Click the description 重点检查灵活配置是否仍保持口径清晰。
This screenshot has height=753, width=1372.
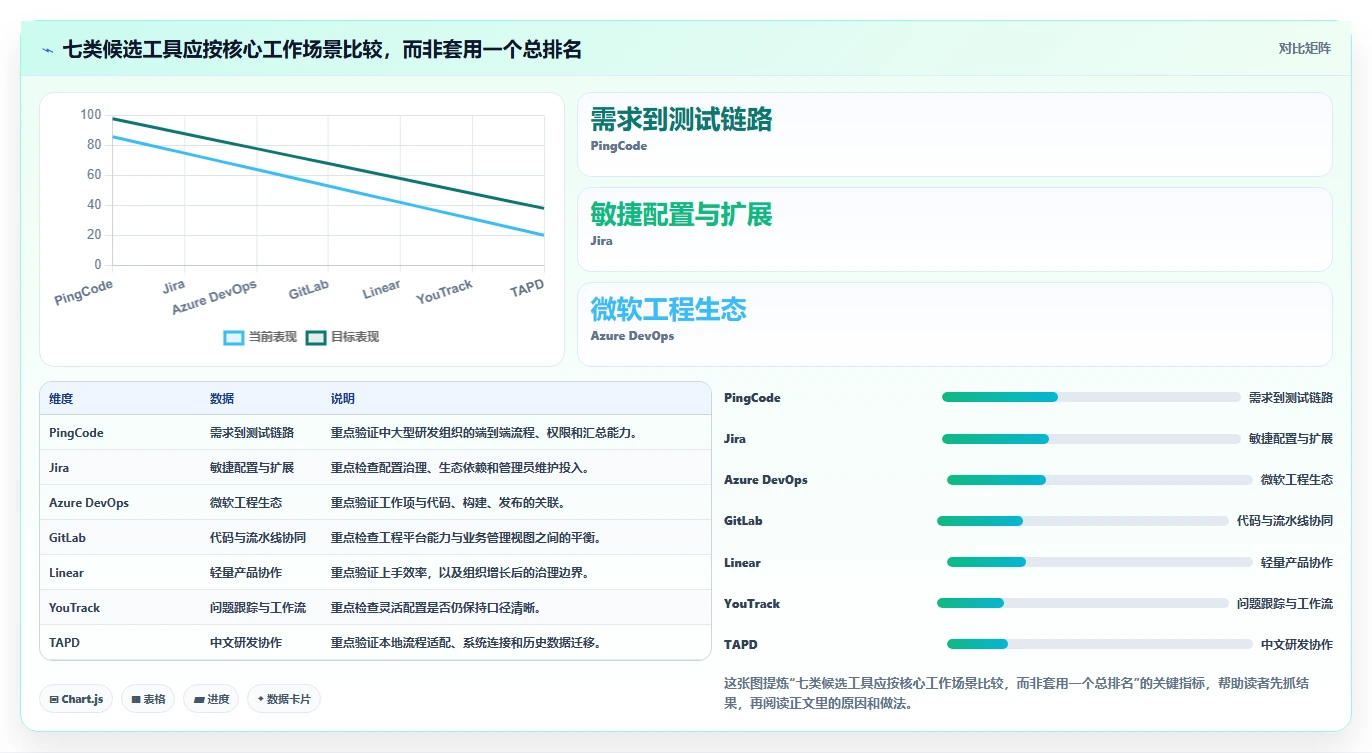[436, 608]
